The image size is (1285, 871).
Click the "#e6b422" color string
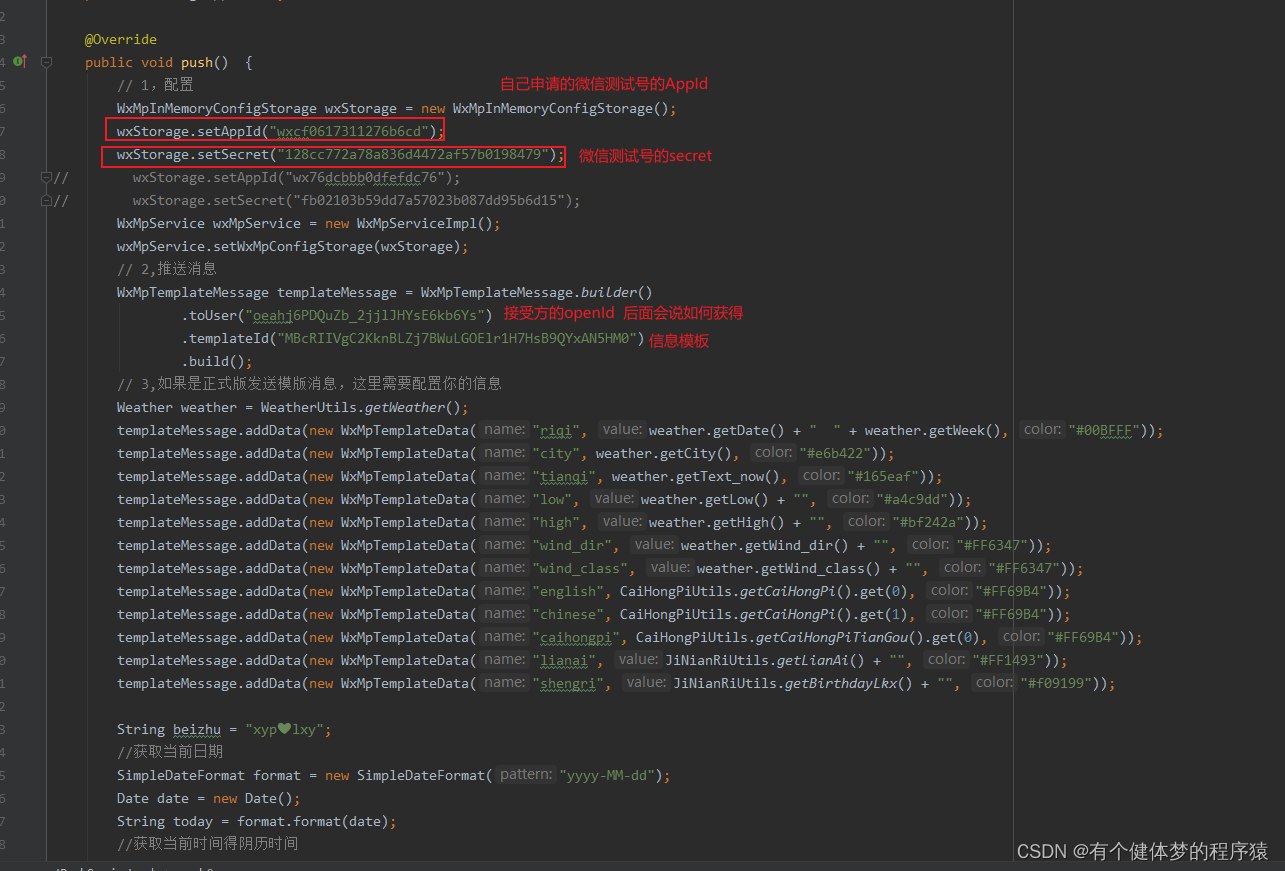coord(836,453)
